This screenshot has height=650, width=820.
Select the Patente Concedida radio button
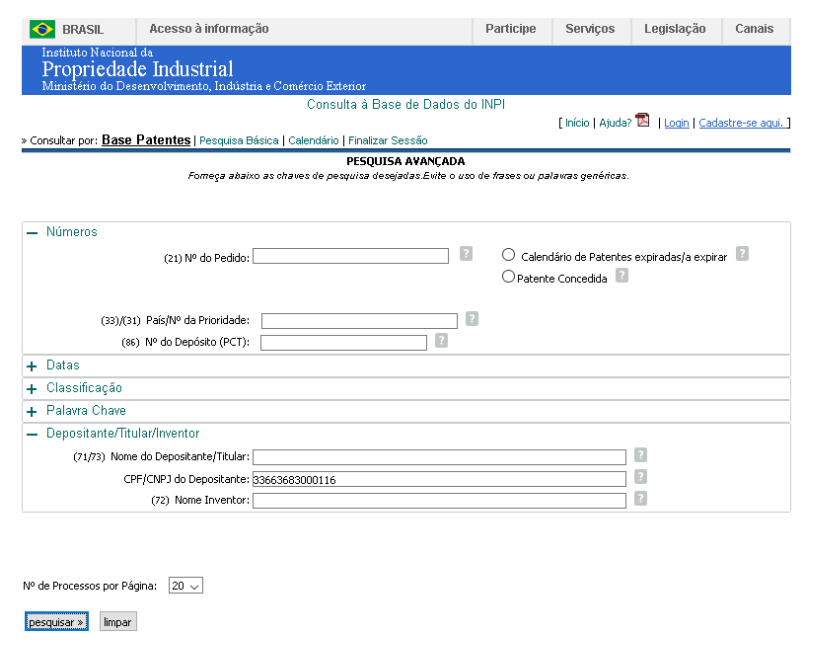point(509,277)
